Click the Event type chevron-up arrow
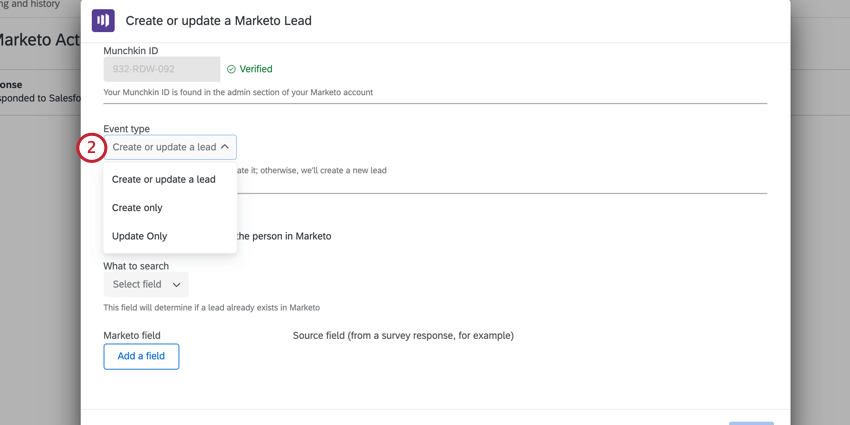This screenshot has width=850, height=425. tap(225, 147)
